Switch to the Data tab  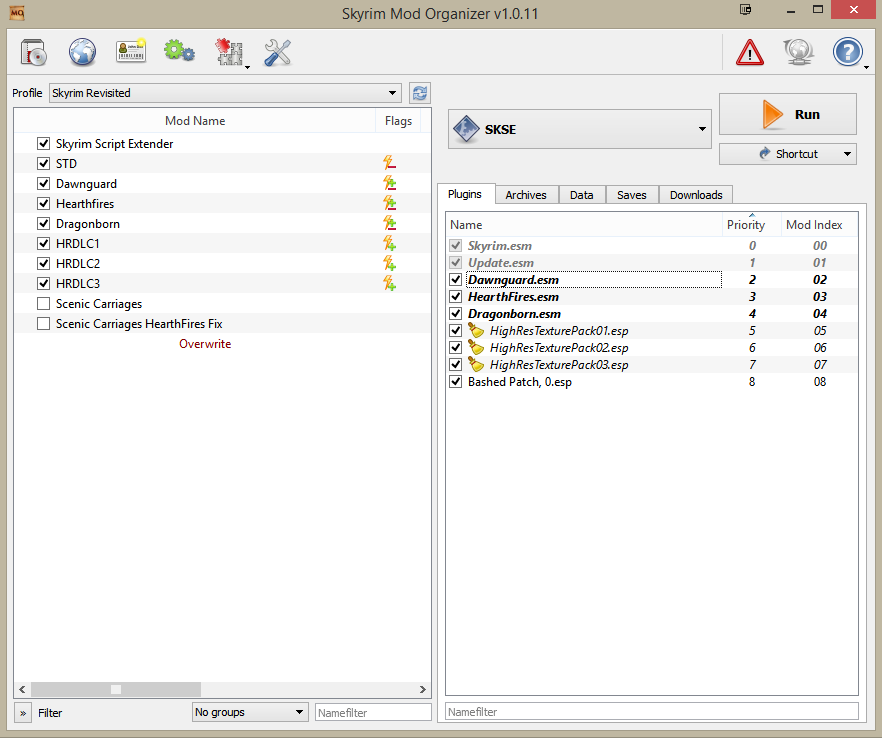pos(582,195)
